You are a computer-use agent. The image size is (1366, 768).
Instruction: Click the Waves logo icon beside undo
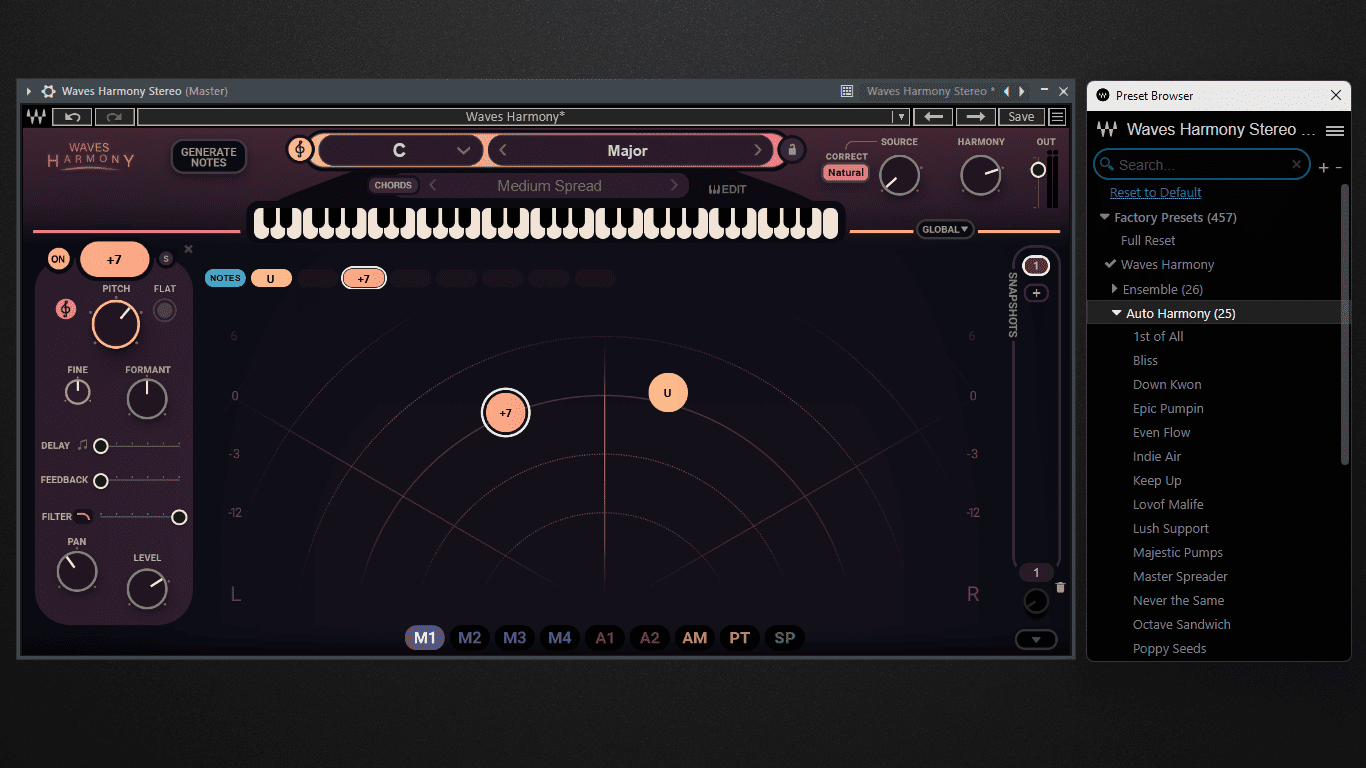pyautogui.click(x=37, y=117)
